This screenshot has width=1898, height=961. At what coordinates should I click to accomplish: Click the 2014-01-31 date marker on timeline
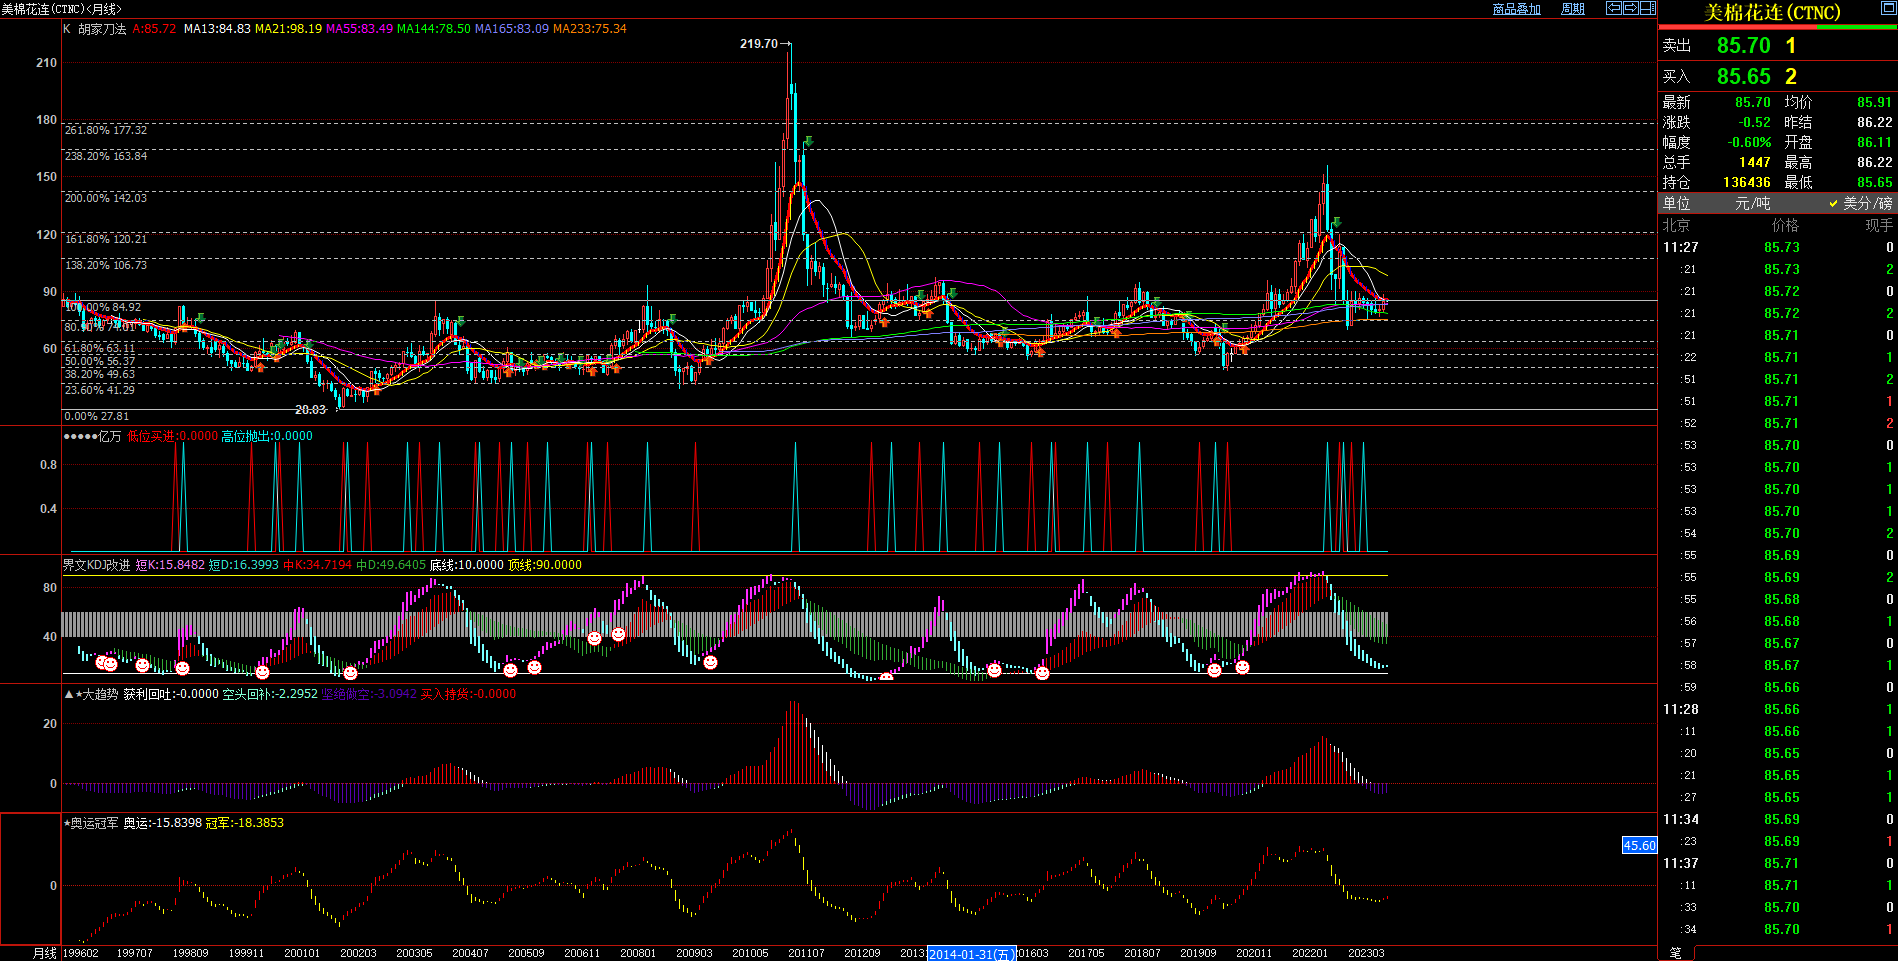(x=971, y=954)
